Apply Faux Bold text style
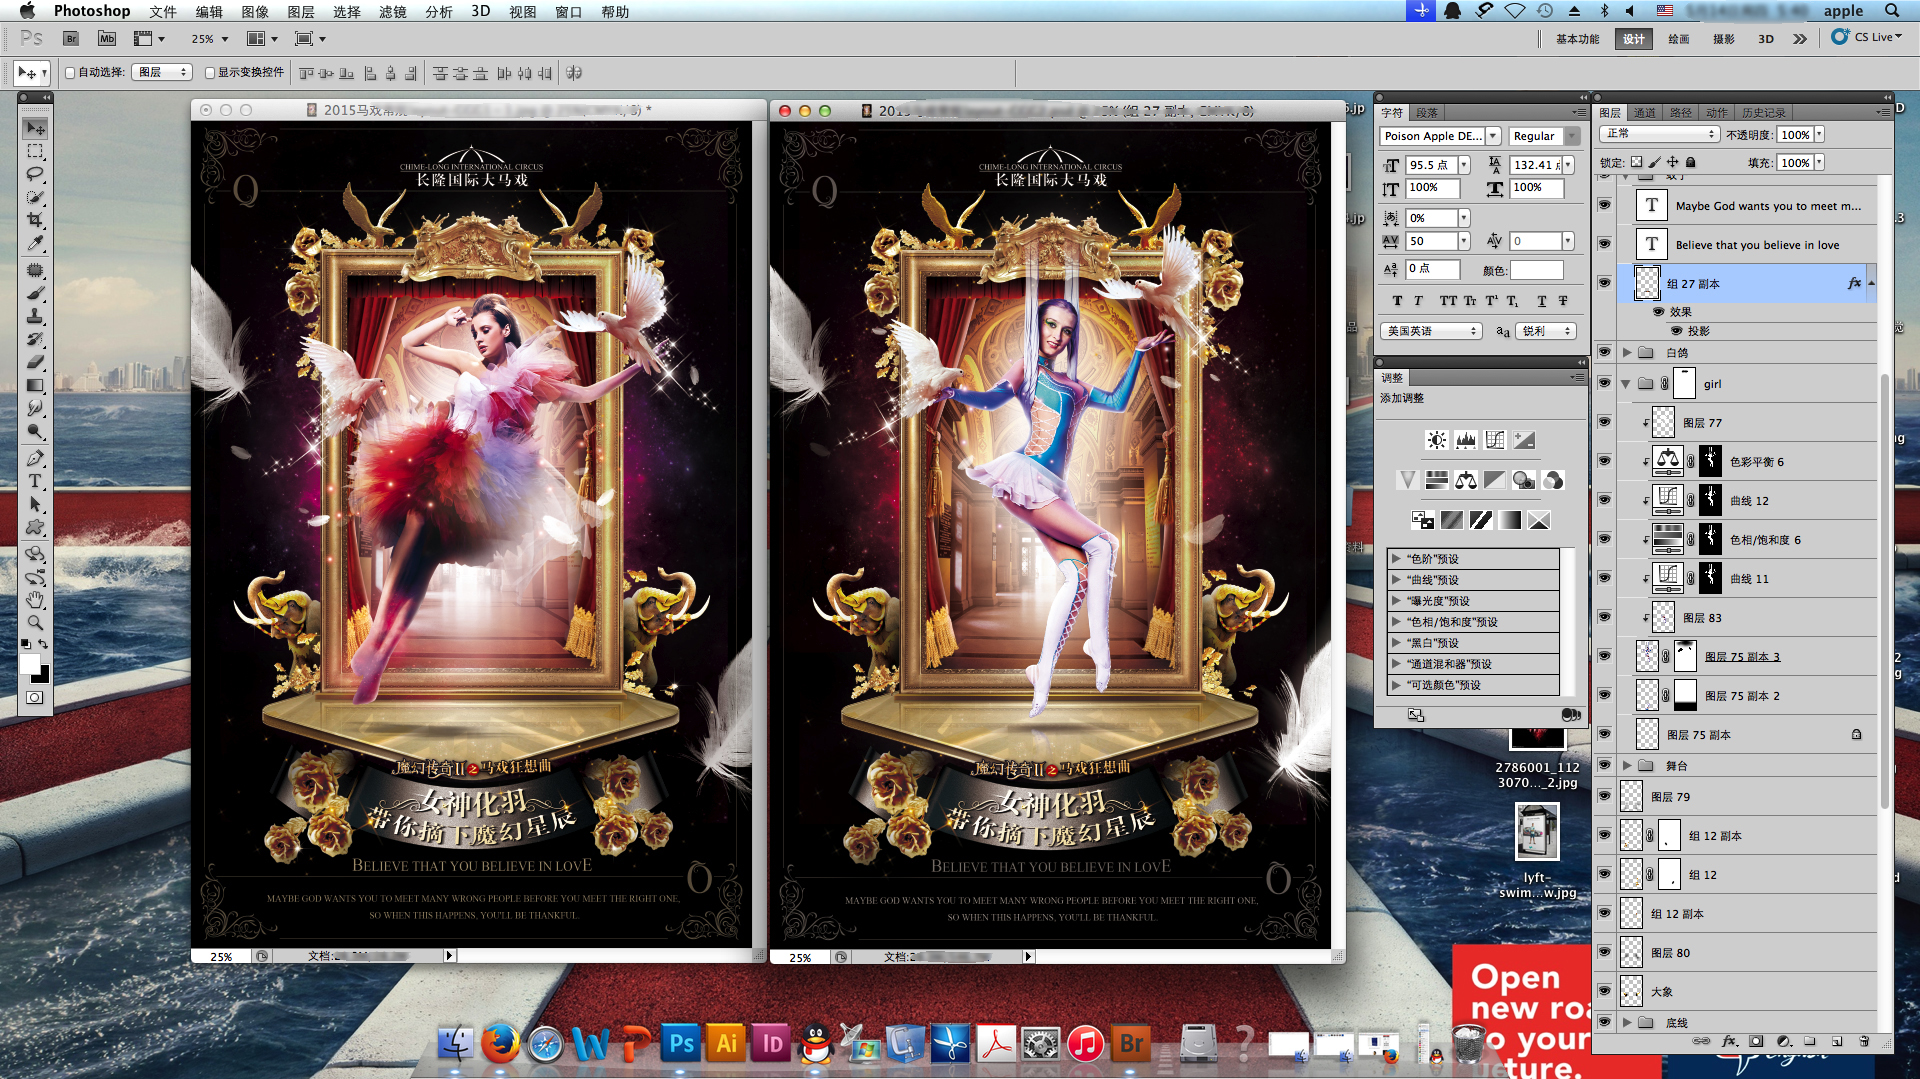Screen dimensions: 1920x1079 point(1397,301)
